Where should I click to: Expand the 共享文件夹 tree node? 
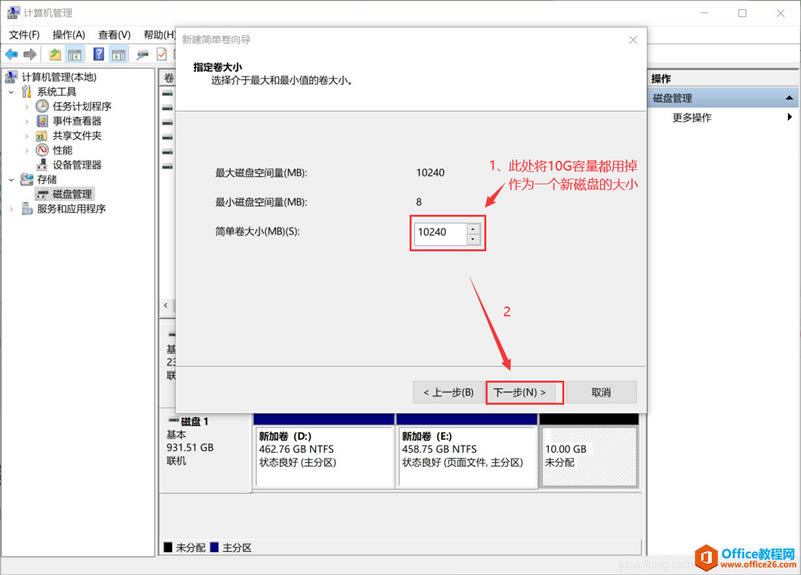coord(27,136)
